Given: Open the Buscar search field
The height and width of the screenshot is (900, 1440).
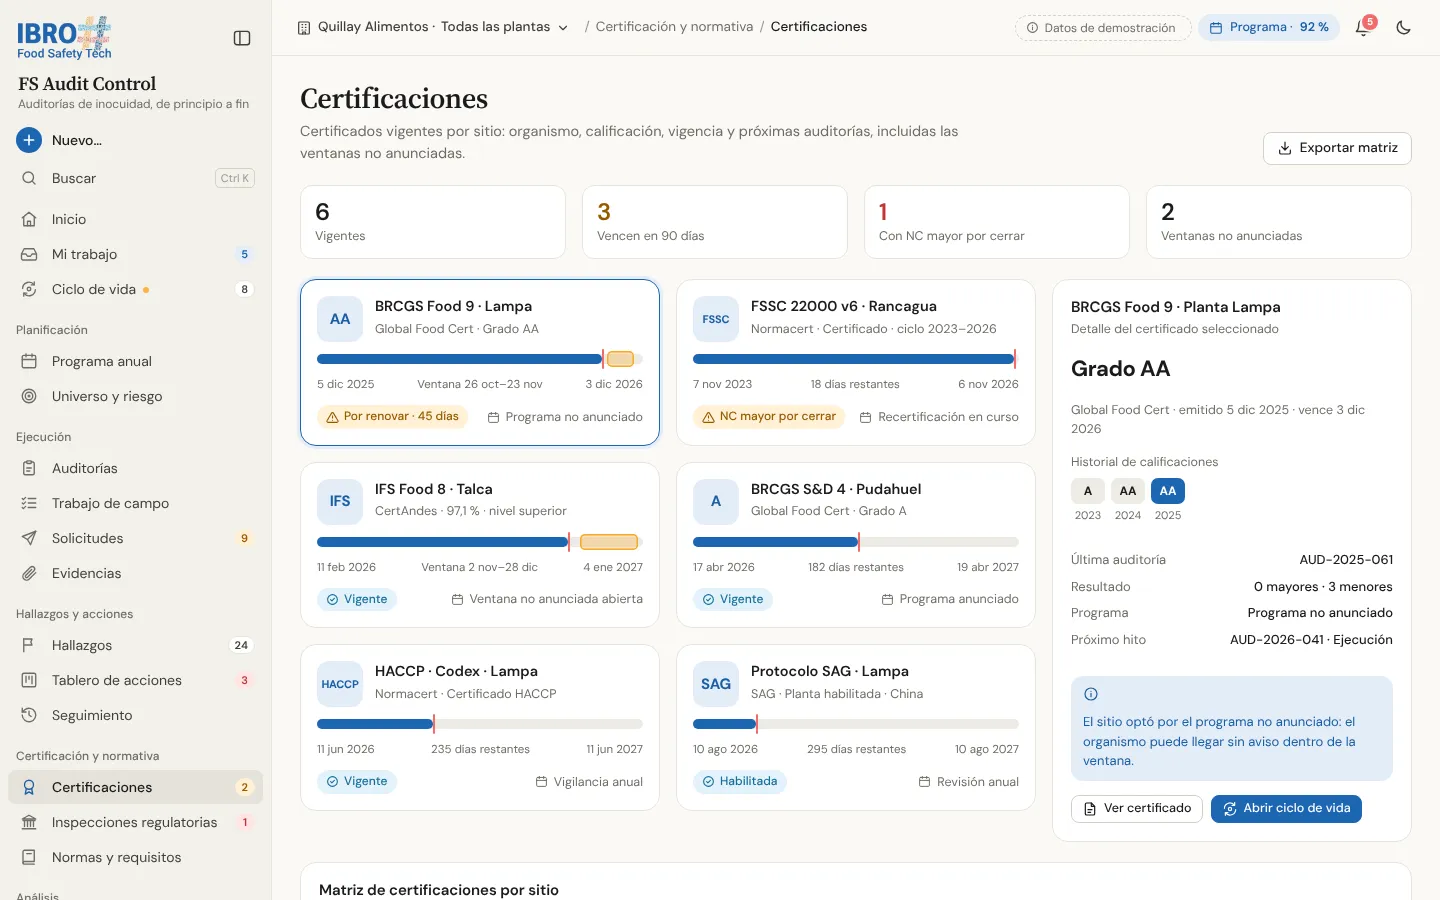Looking at the screenshot, I should [x=135, y=178].
